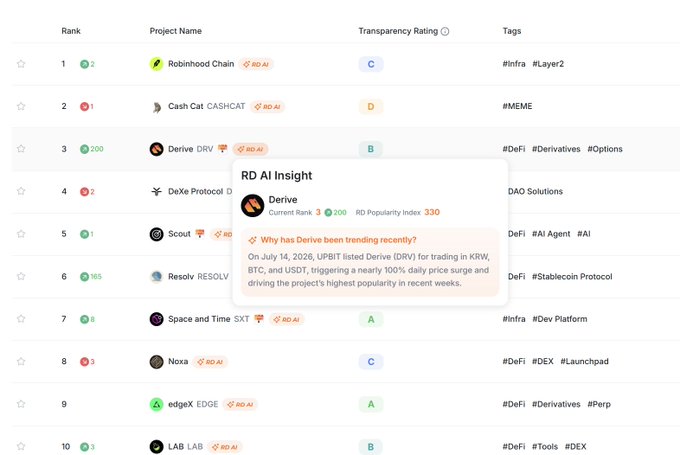Click the Cash Cat logo icon
Image resolution: width=680 pixels, height=455 pixels.
click(157, 106)
